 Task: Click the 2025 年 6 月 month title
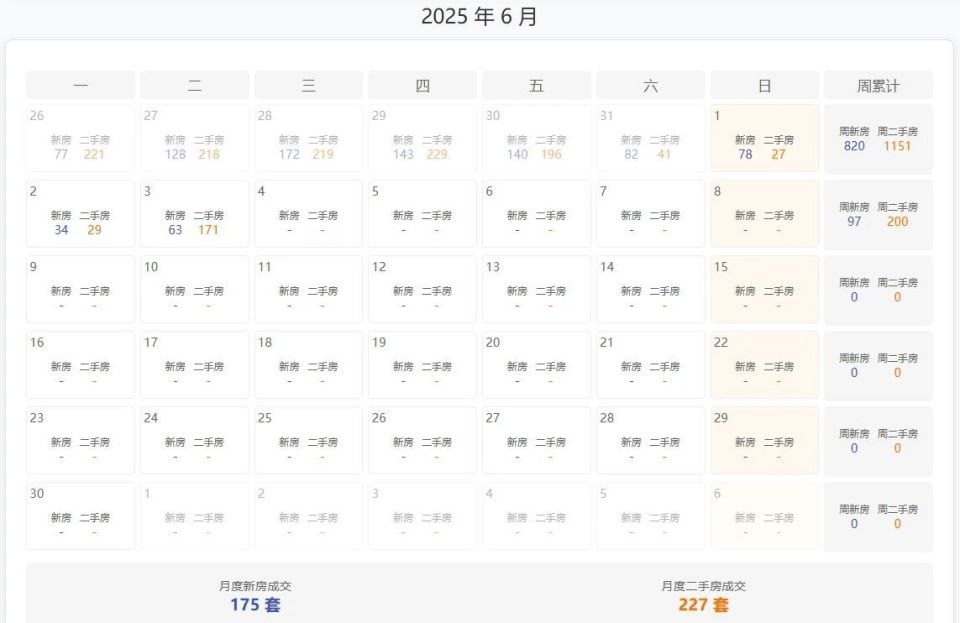(x=479, y=17)
